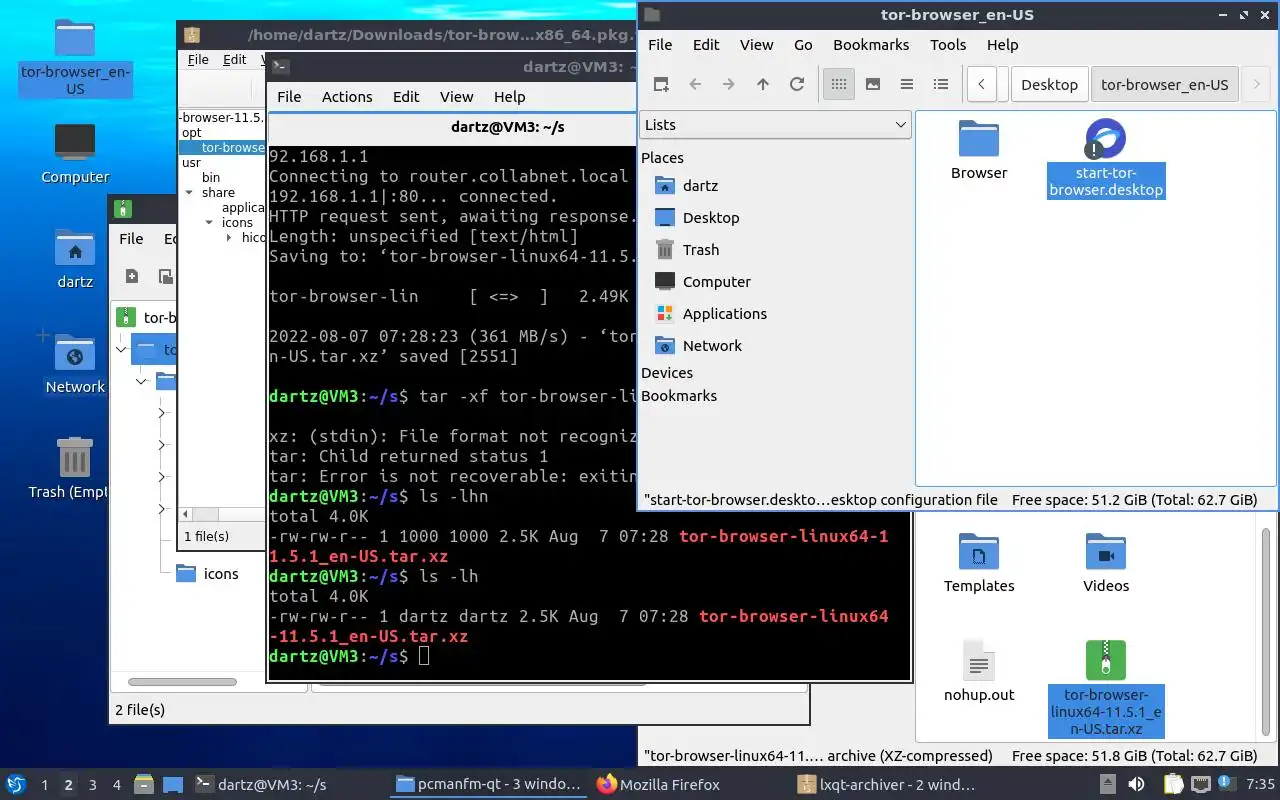Select dartz@VM3: ~/s terminal tab
The width and height of the screenshot is (1280, 800).
click(508, 127)
